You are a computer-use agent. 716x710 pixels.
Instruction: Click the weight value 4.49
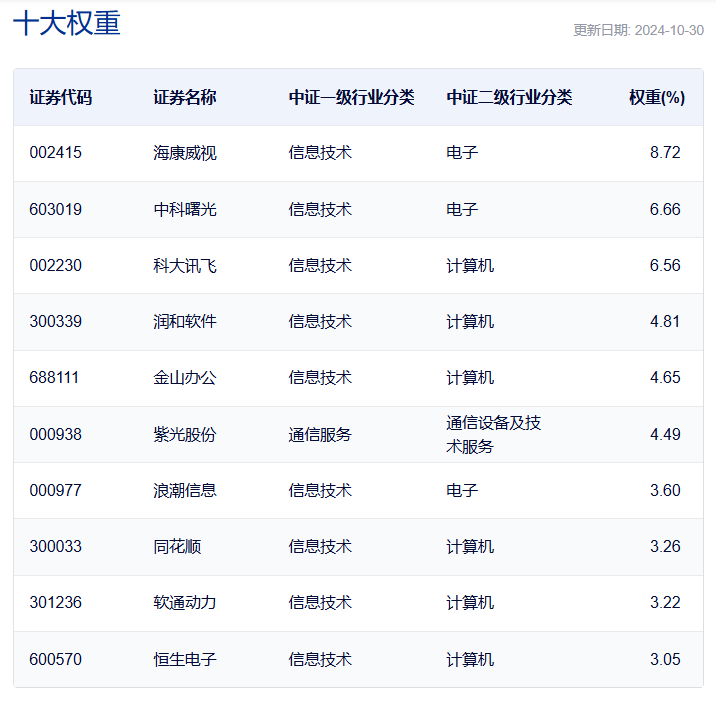click(665, 434)
